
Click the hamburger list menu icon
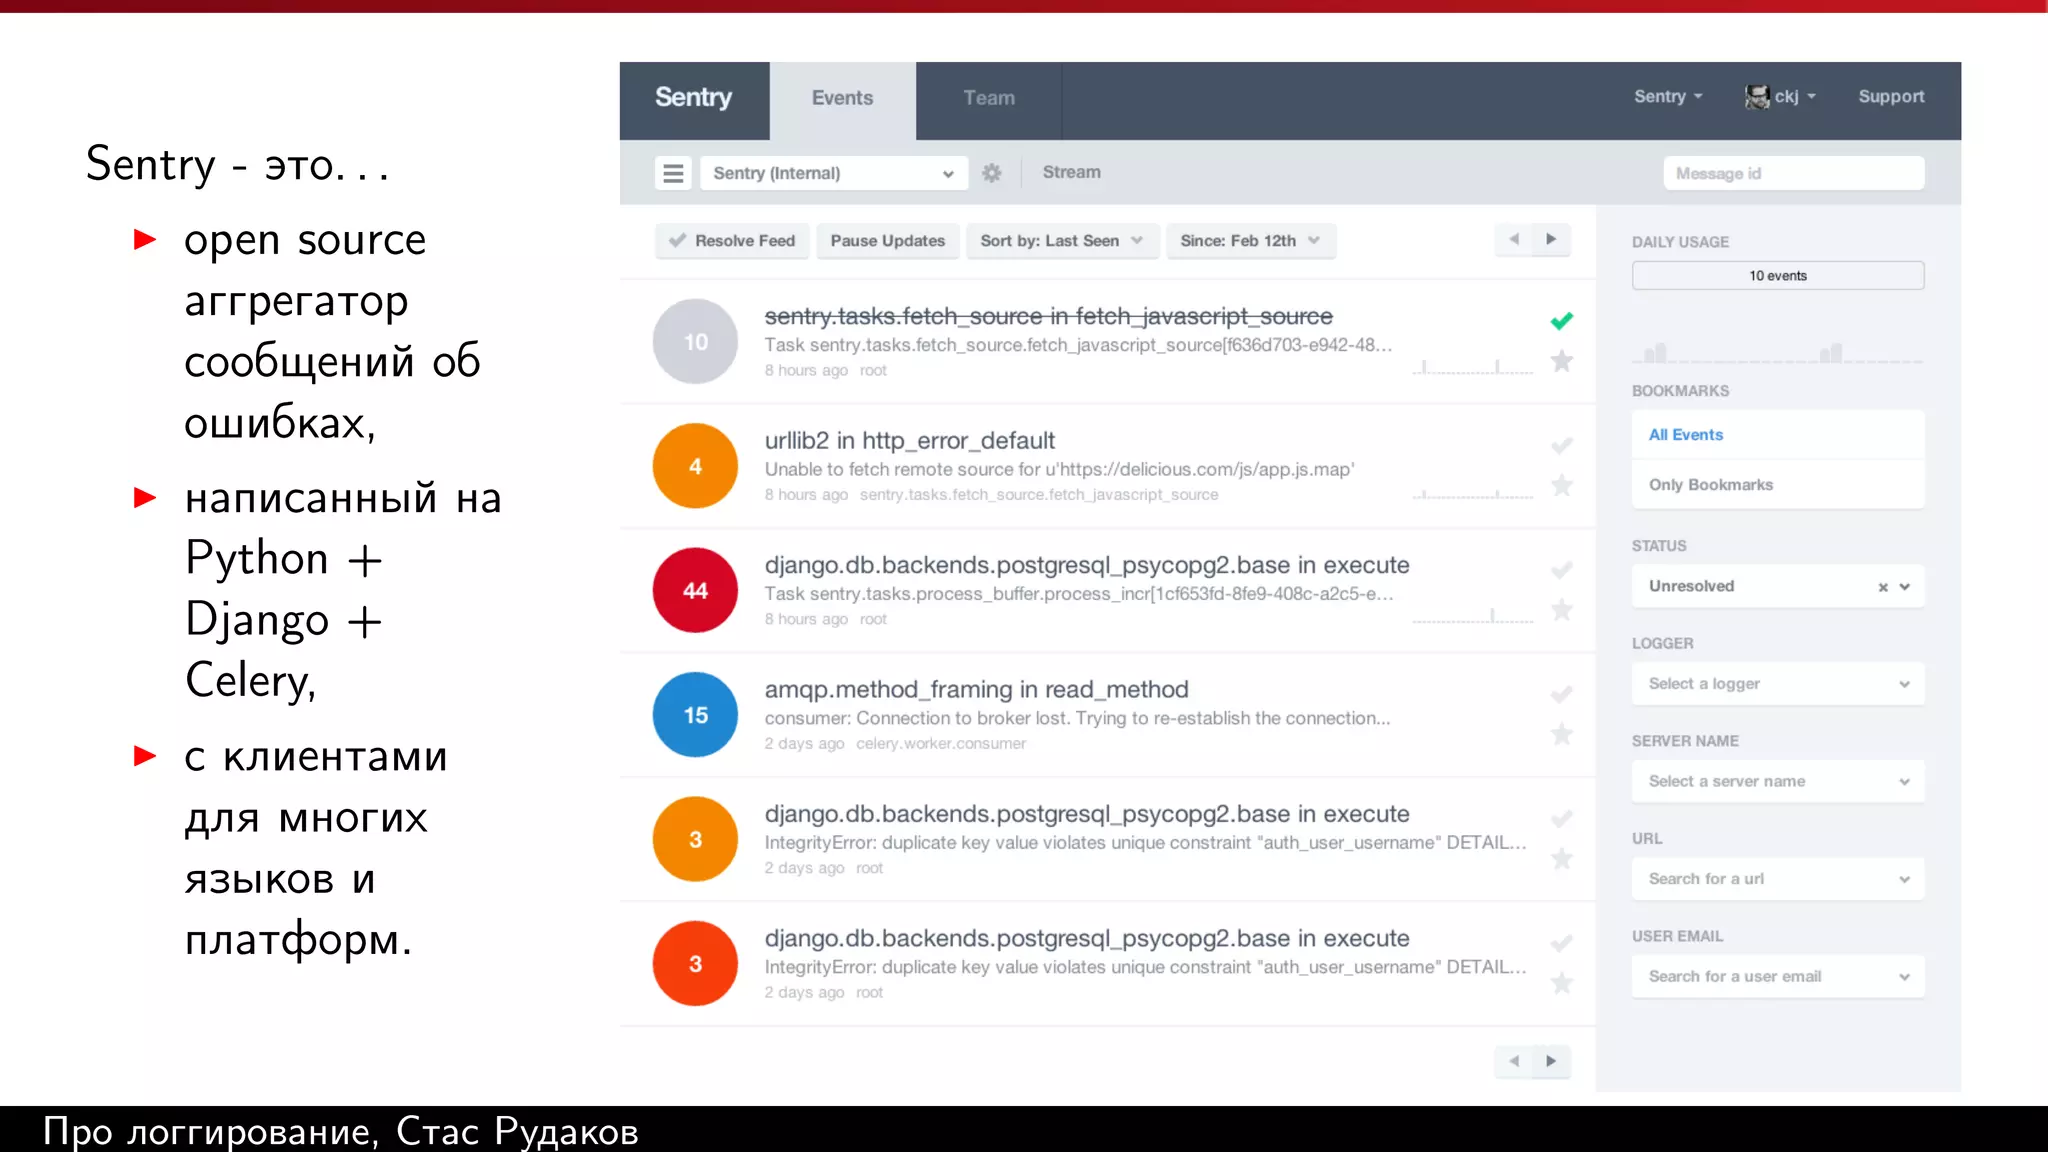coord(673,173)
